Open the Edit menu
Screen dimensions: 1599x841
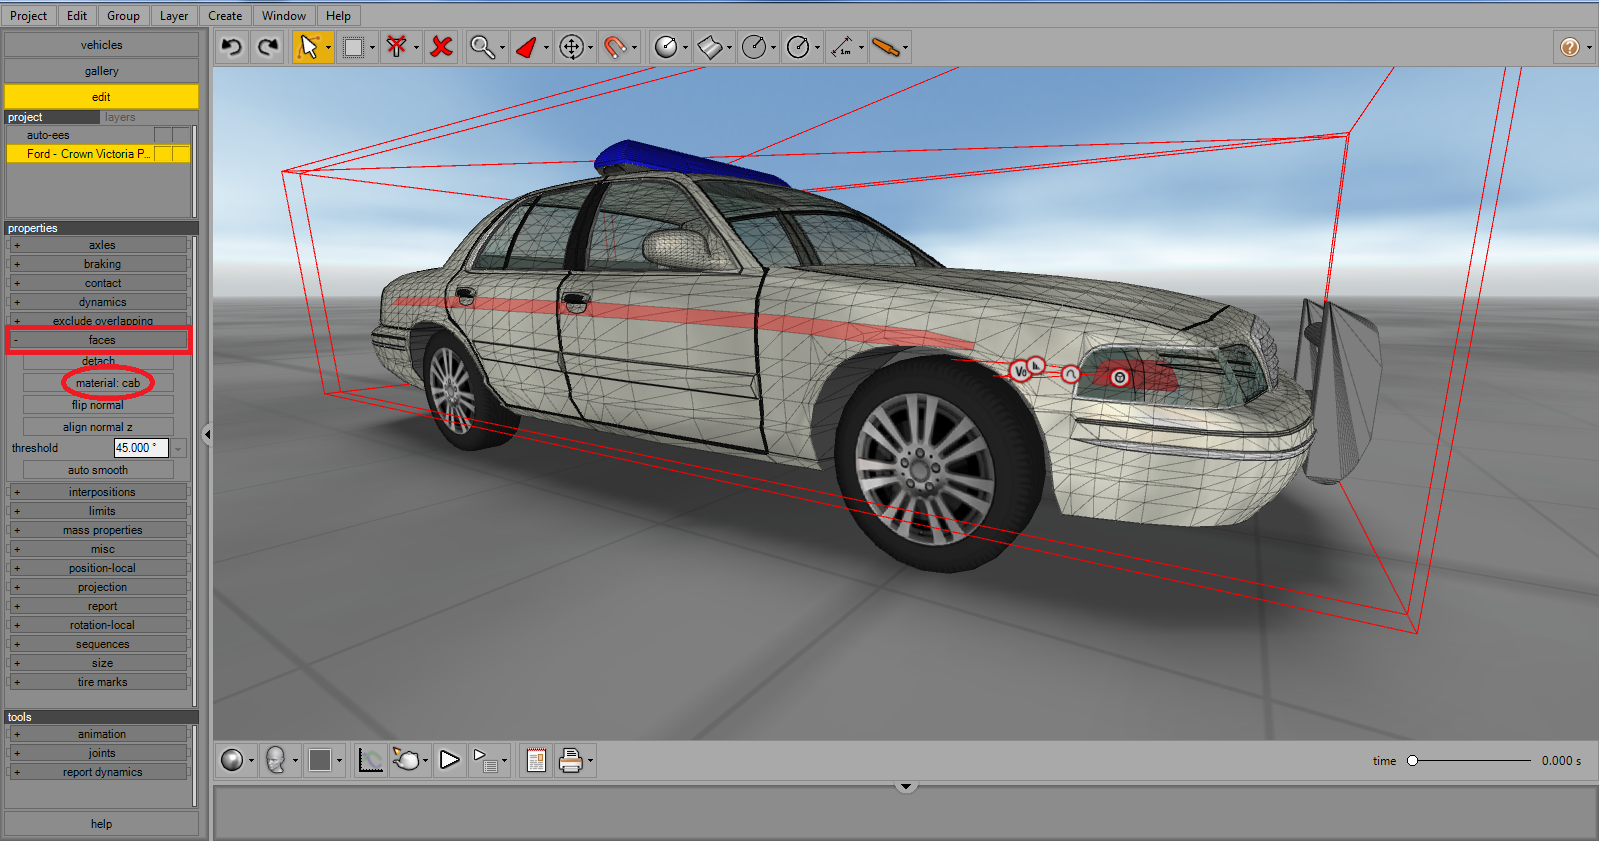point(77,16)
